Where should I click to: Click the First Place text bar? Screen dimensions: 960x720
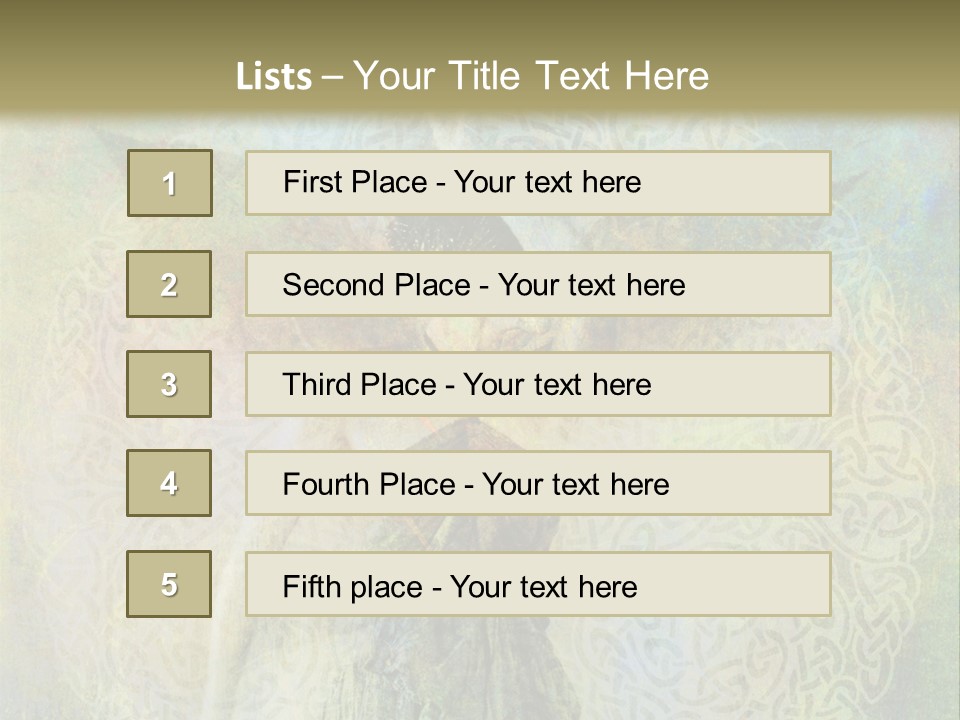(x=538, y=183)
